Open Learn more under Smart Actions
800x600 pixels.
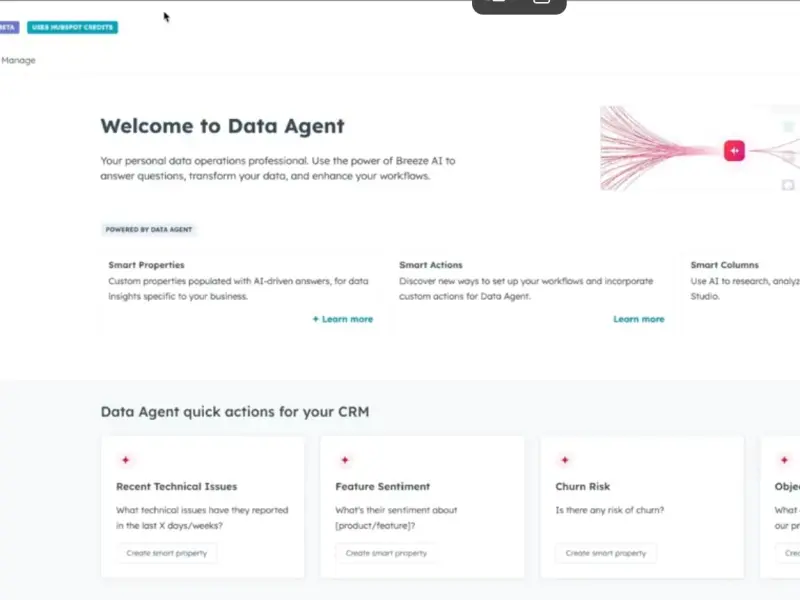tap(638, 319)
